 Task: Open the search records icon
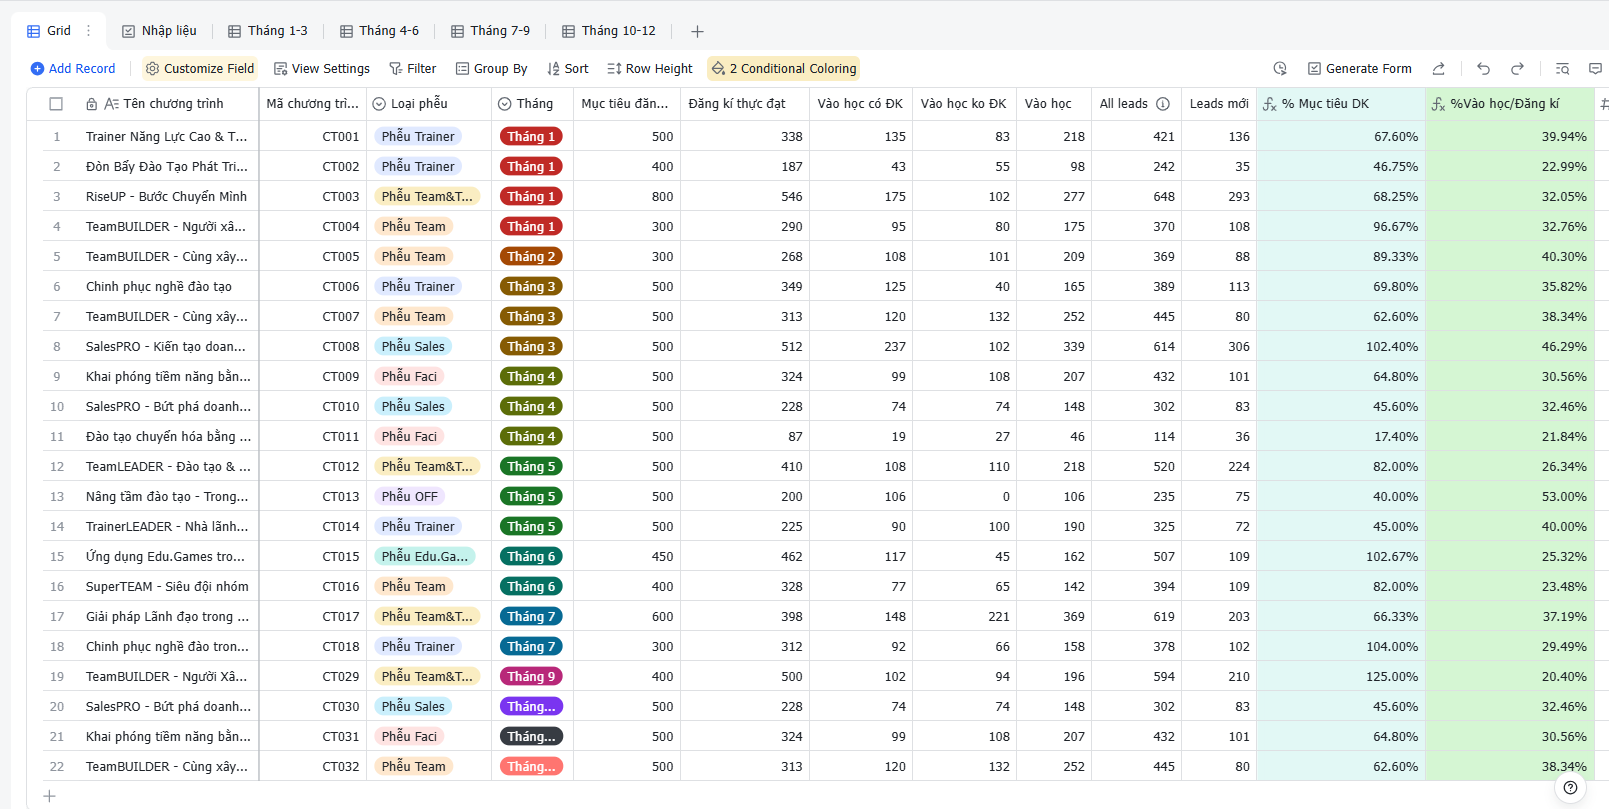[1562, 69]
